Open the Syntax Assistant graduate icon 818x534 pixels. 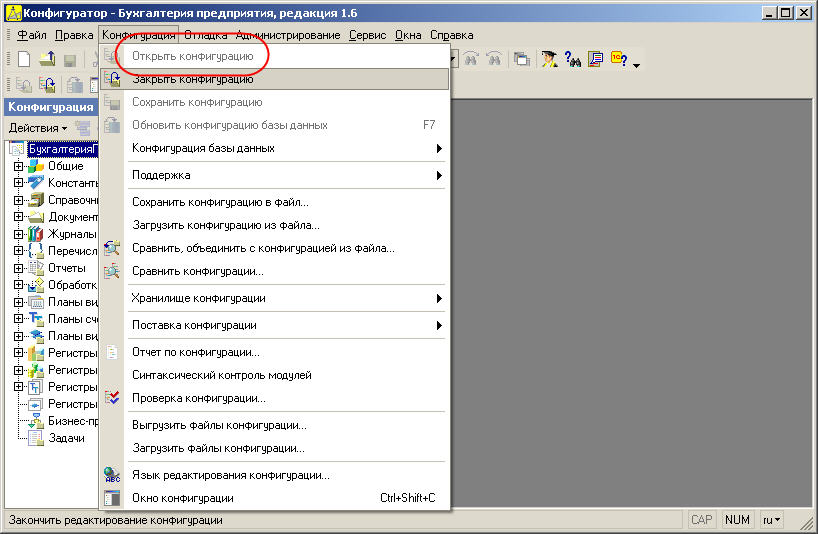(549, 60)
